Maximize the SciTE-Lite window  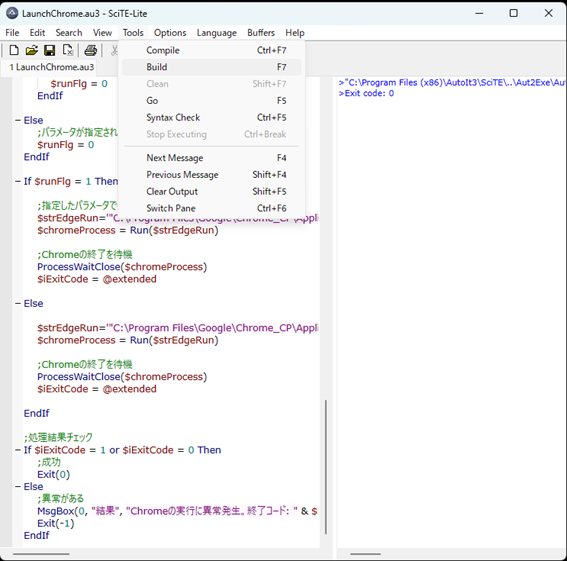(x=513, y=13)
